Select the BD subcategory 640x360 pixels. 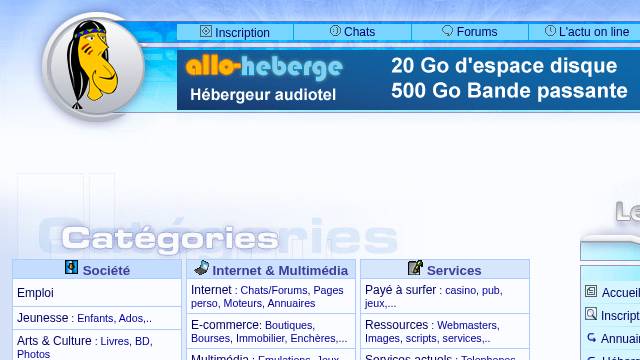coord(142,341)
